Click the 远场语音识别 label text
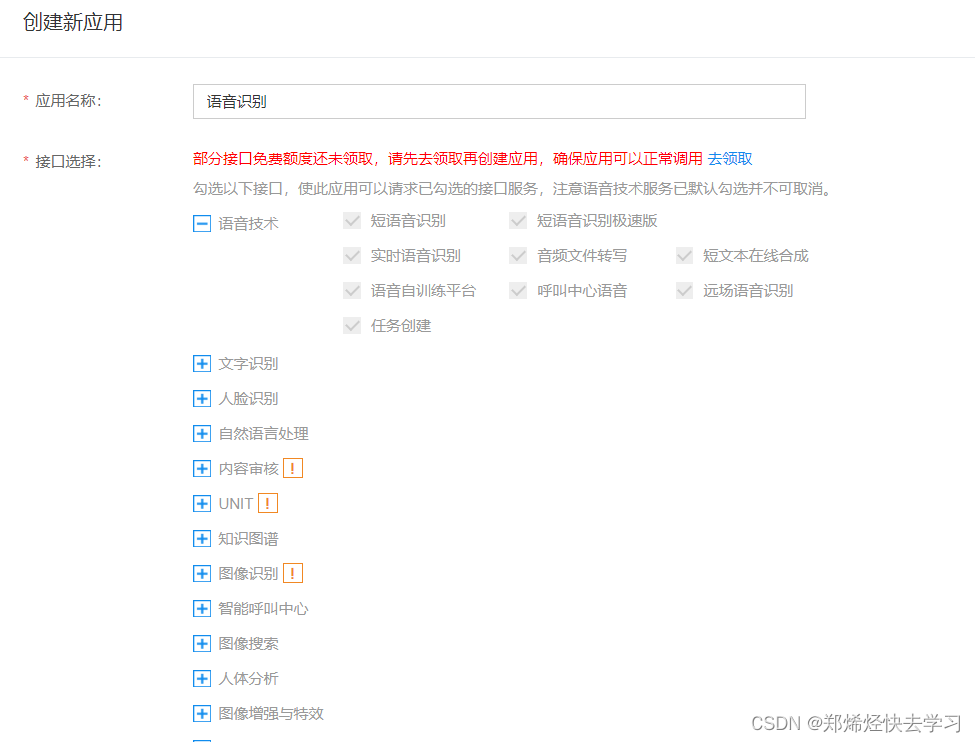This screenshot has width=975, height=742. click(x=748, y=290)
